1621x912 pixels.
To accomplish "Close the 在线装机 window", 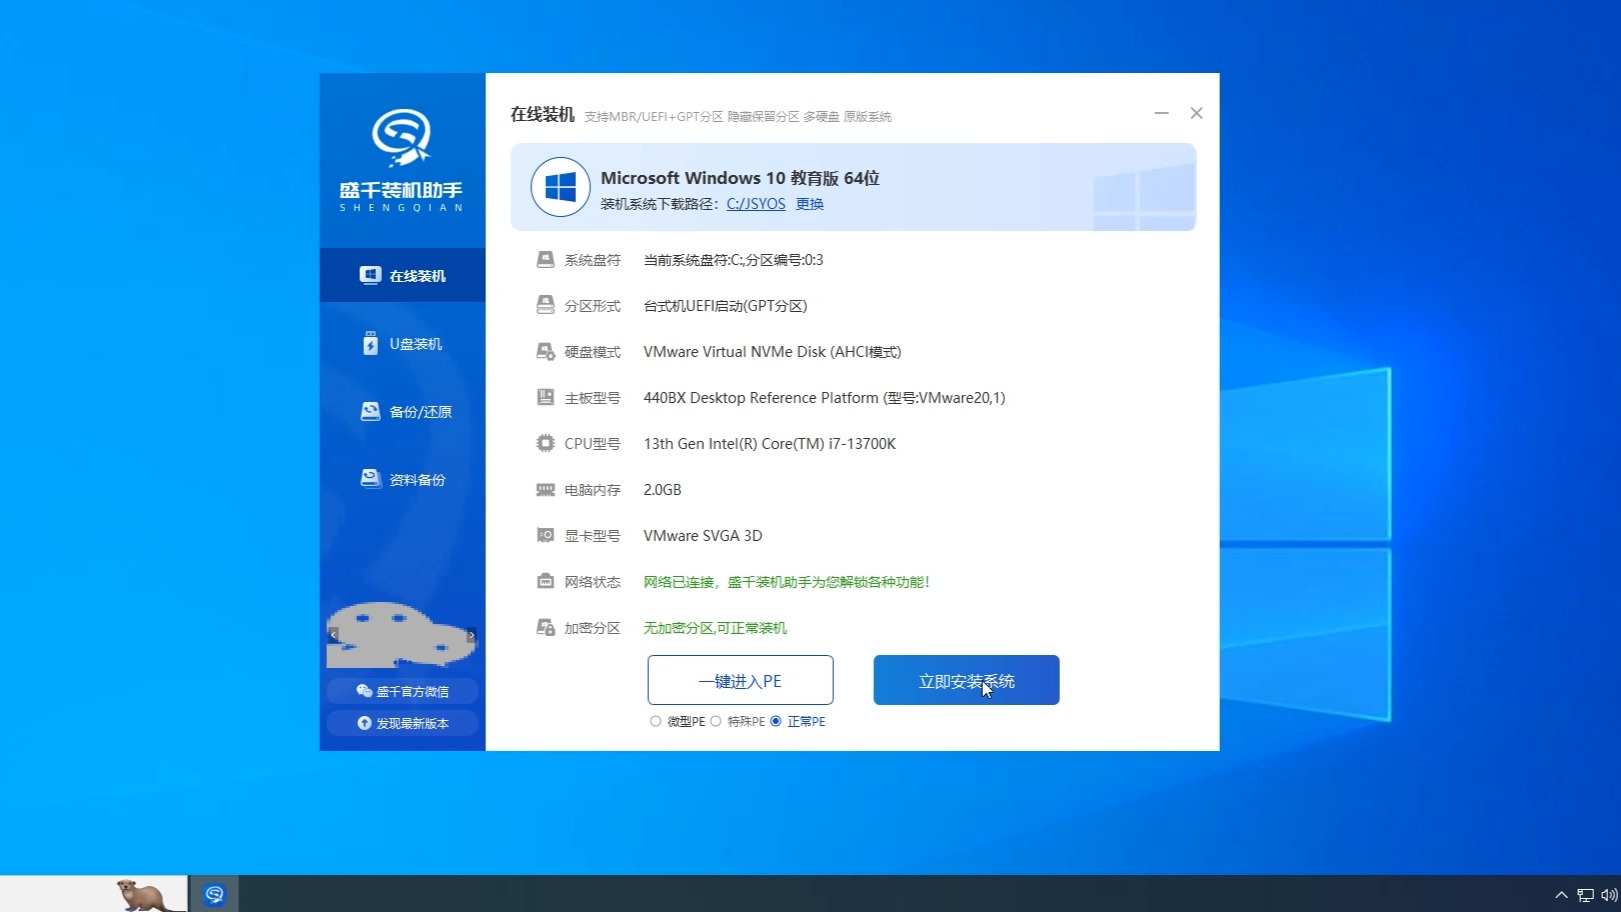I will click(x=1196, y=113).
